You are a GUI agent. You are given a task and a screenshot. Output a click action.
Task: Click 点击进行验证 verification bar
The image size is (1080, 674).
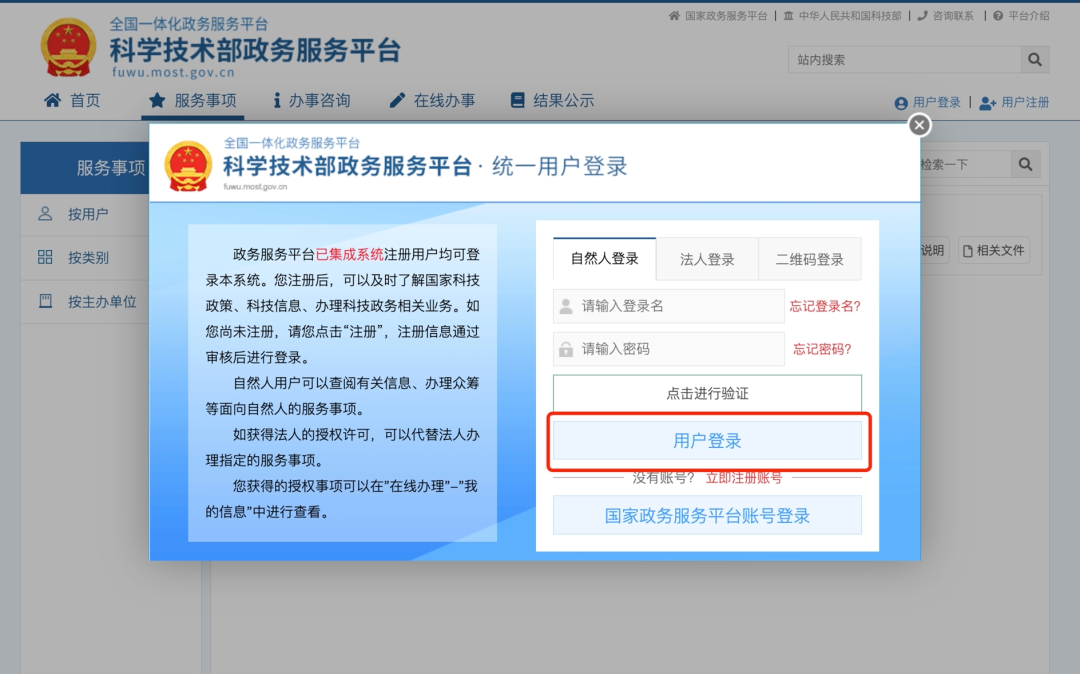pyautogui.click(x=707, y=392)
